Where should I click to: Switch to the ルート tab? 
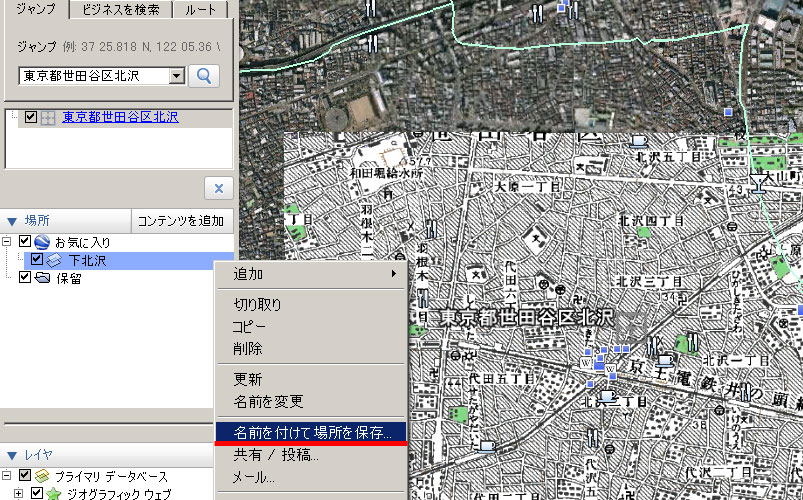(x=201, y=10)
